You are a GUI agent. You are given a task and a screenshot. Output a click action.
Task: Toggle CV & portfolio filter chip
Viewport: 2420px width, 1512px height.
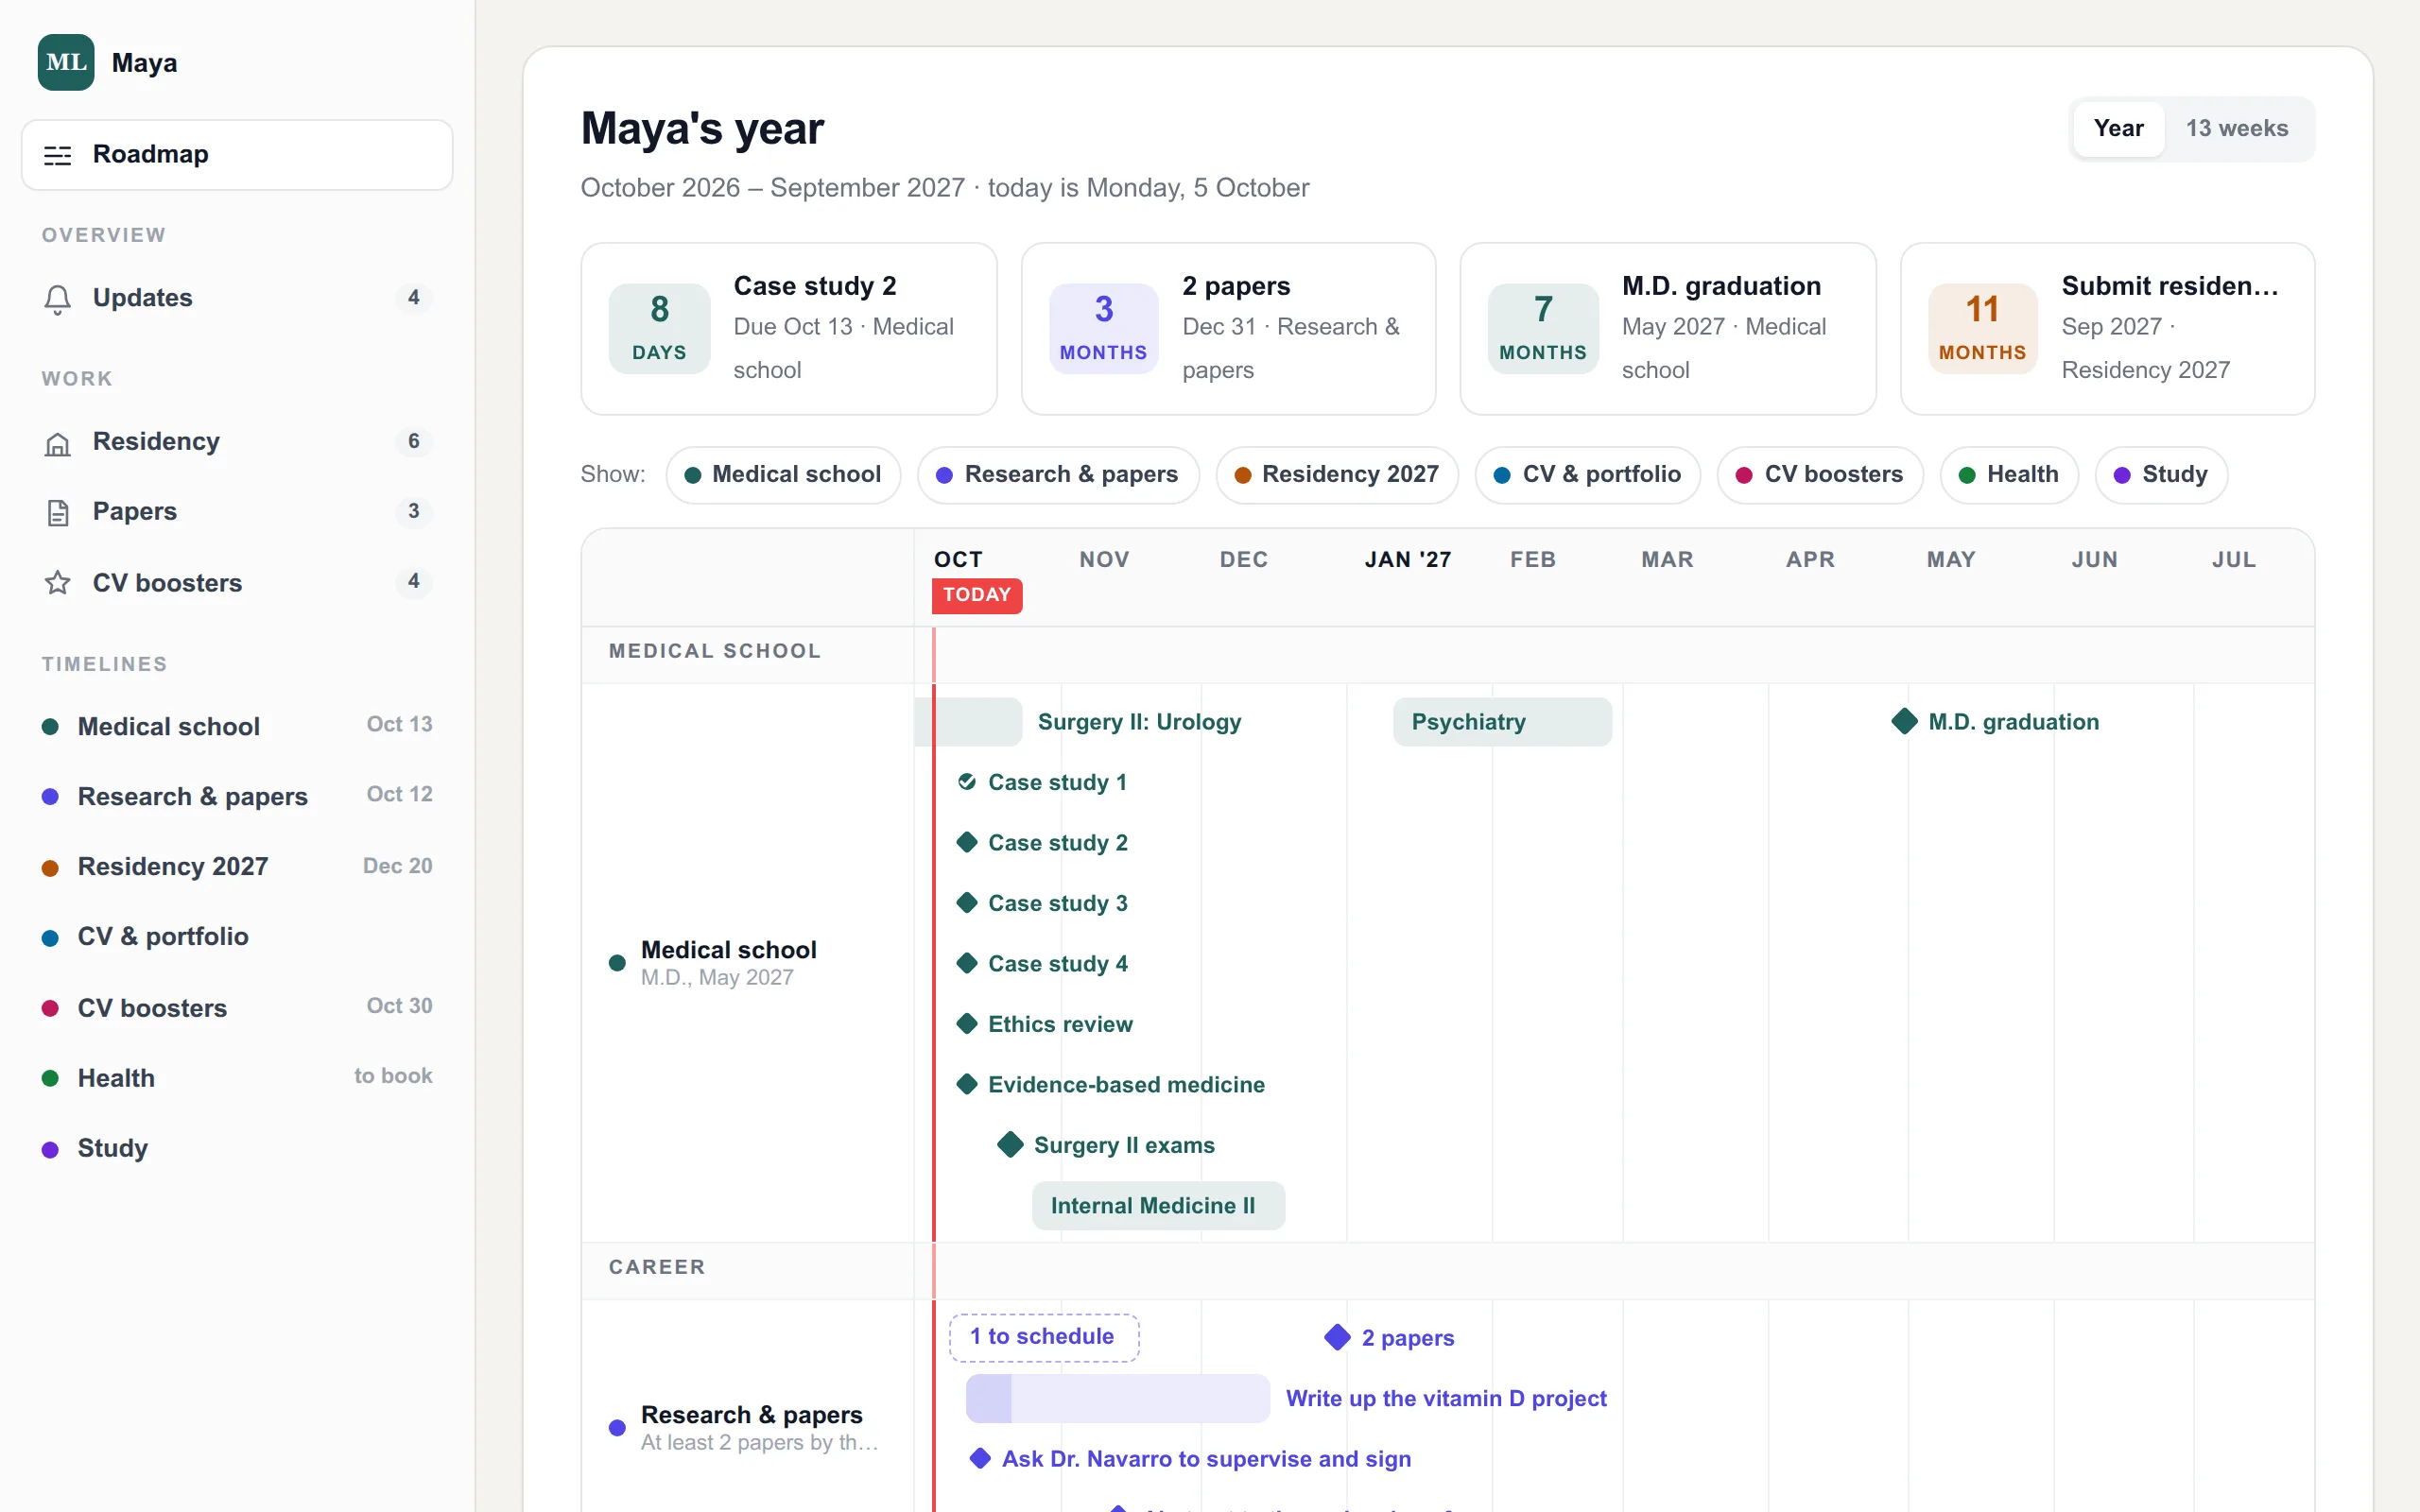[x=1587, y=475]
